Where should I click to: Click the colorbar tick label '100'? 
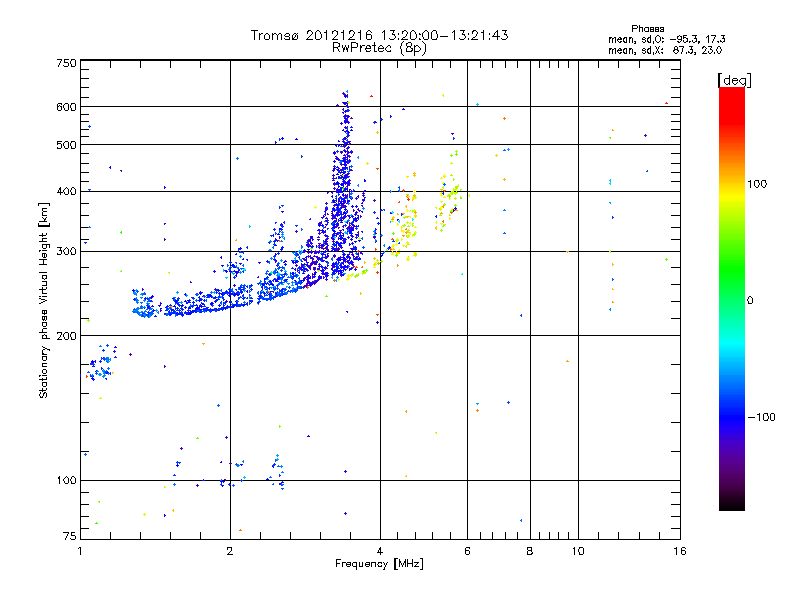click(757, 184)
